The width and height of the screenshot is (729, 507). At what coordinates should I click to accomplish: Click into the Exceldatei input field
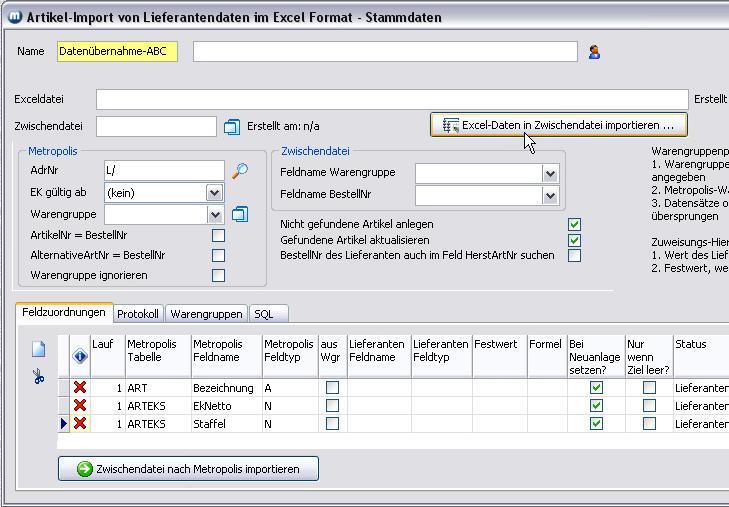point(392,99)
